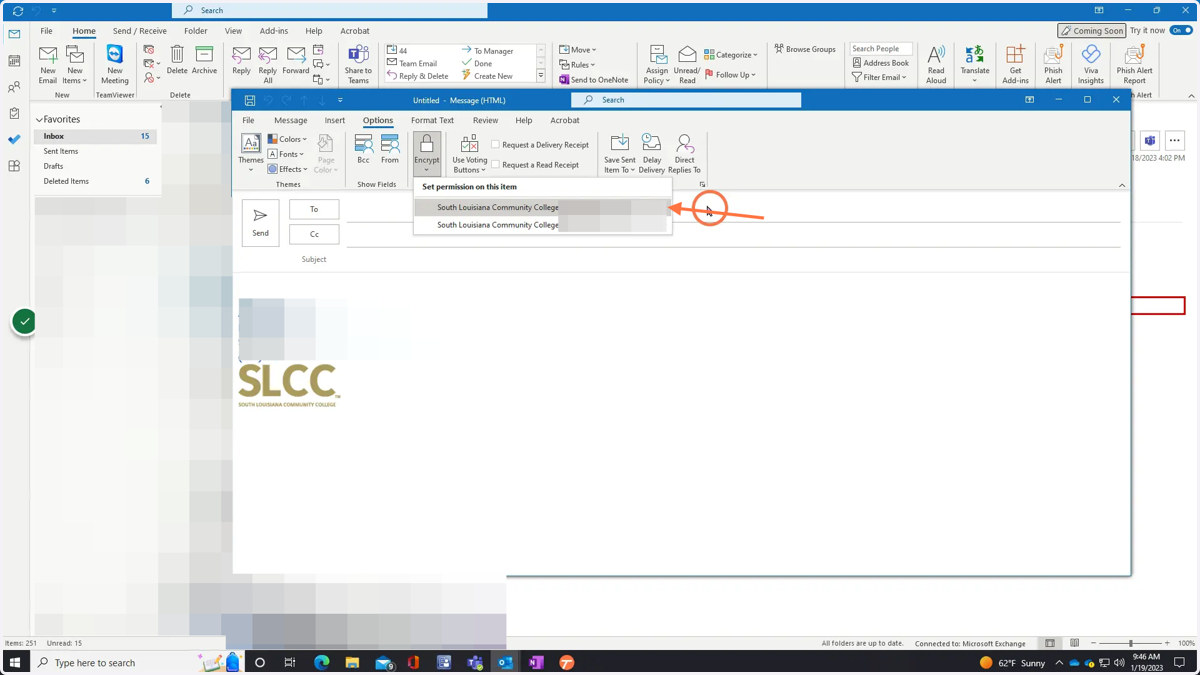The height and width of the screenshot is (675, 1200).
Task: Open Send / Receive tab in Outlook
Action: click(140, 31)
